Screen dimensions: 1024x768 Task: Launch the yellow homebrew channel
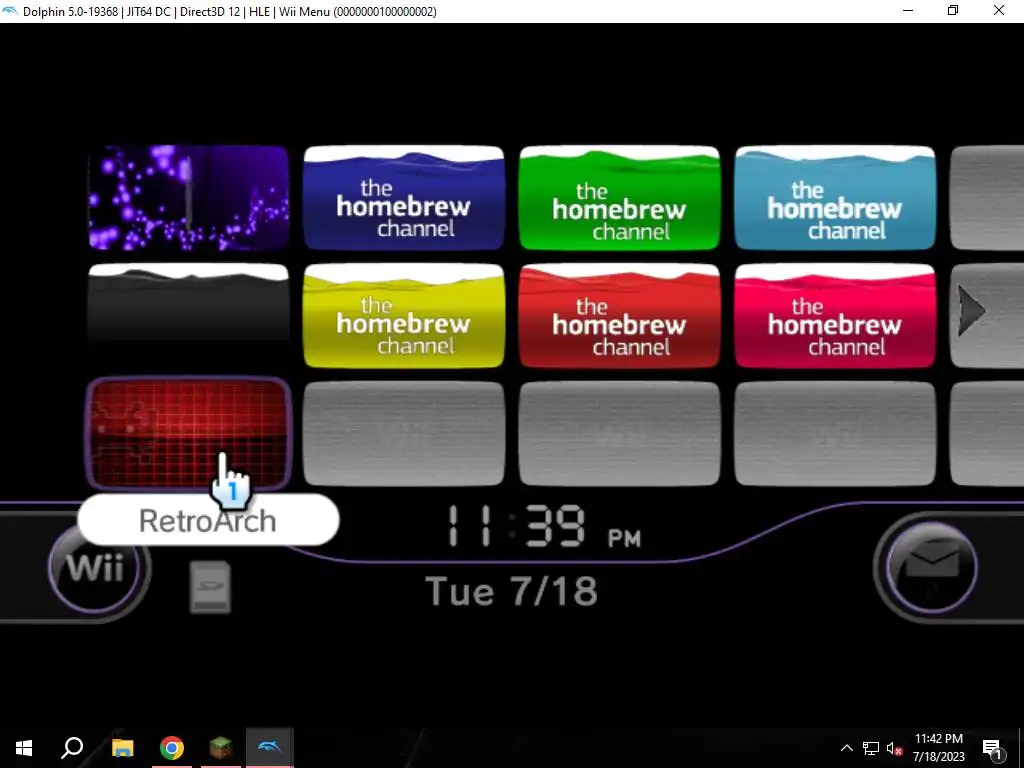tap(404, 315)
